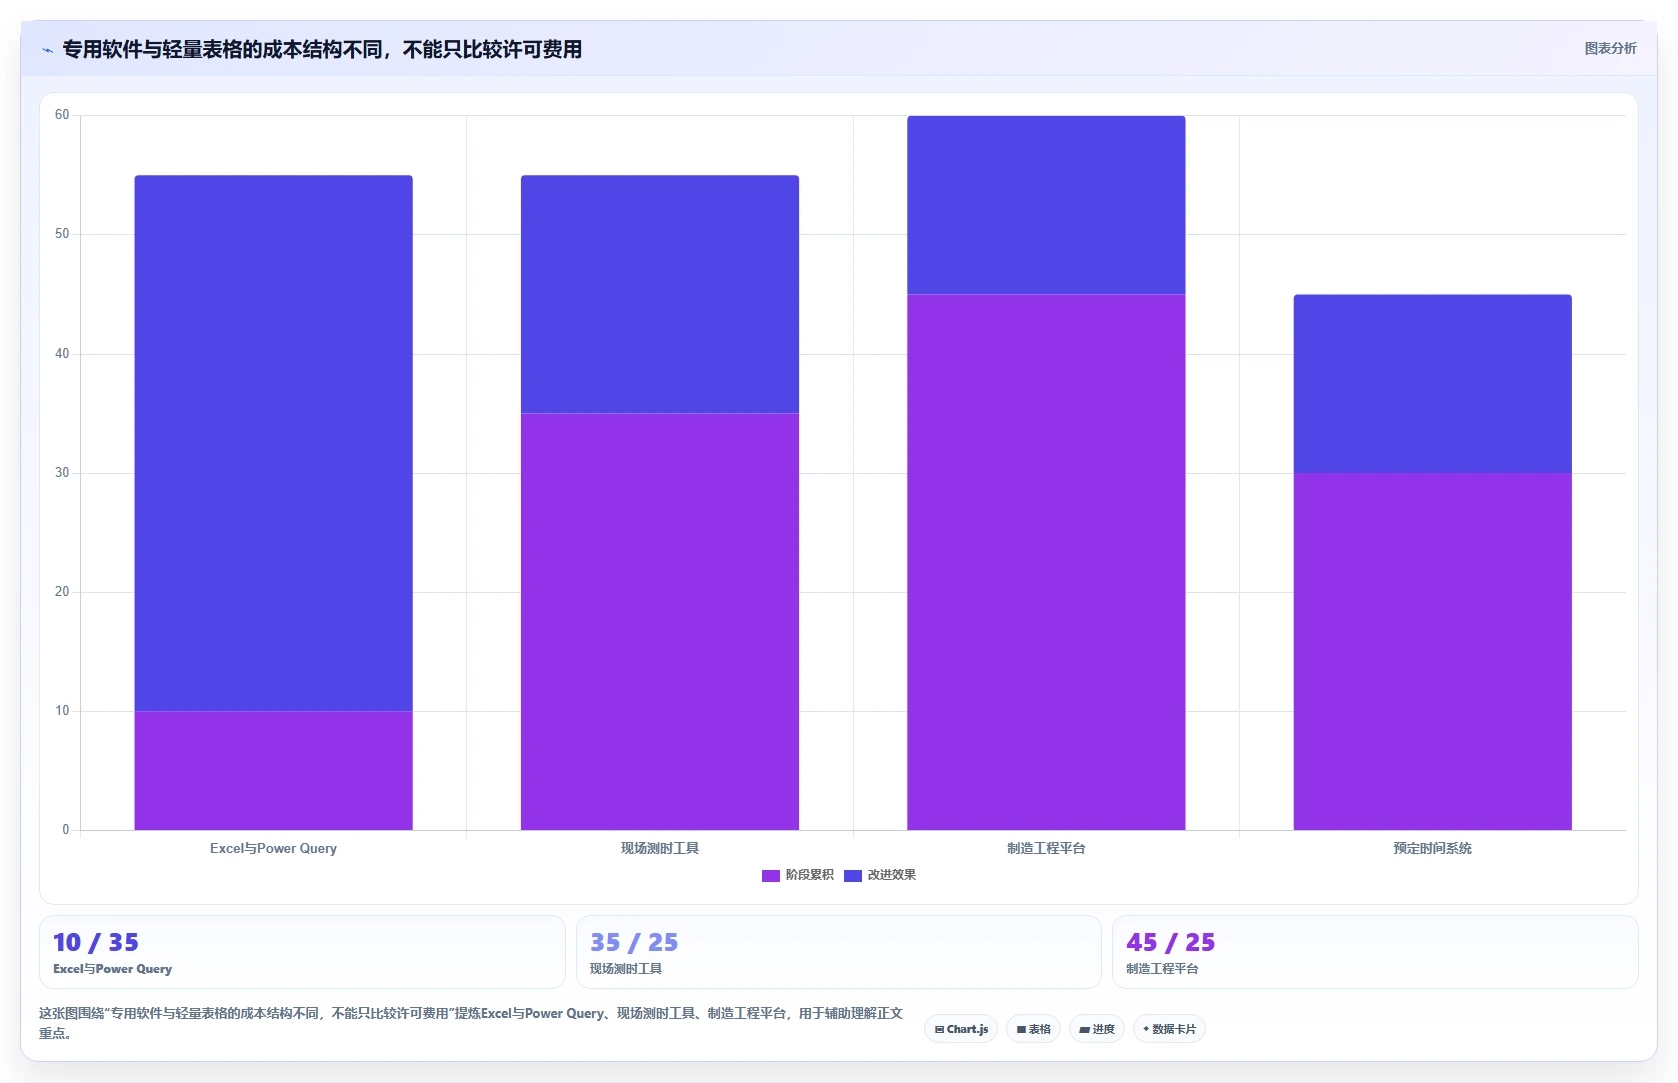Viewport: 1678px width, 1083px height.
Task: Click the 预定时间系统 axis label
Action: [x=1432, y=848]
